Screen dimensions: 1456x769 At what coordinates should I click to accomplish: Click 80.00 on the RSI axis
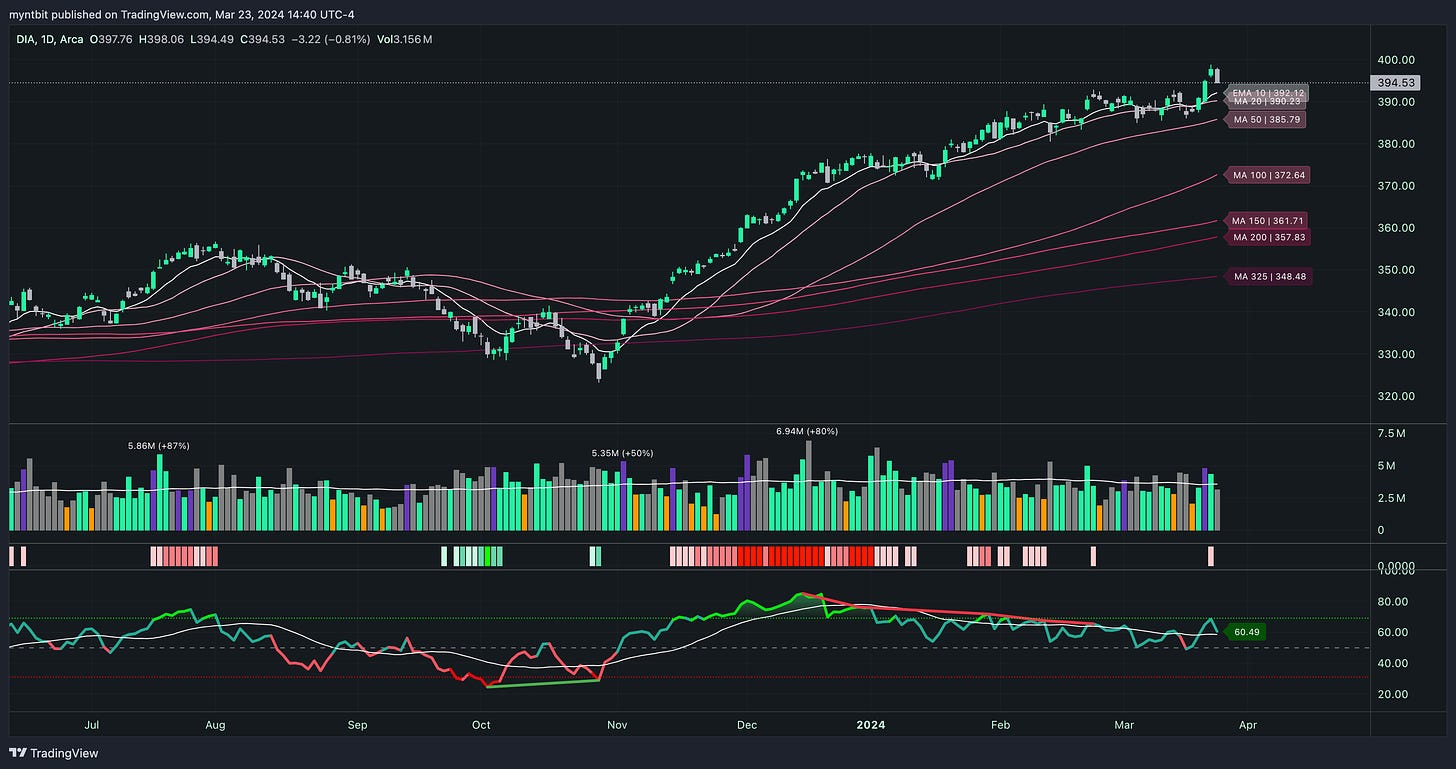pos(1393,602)
